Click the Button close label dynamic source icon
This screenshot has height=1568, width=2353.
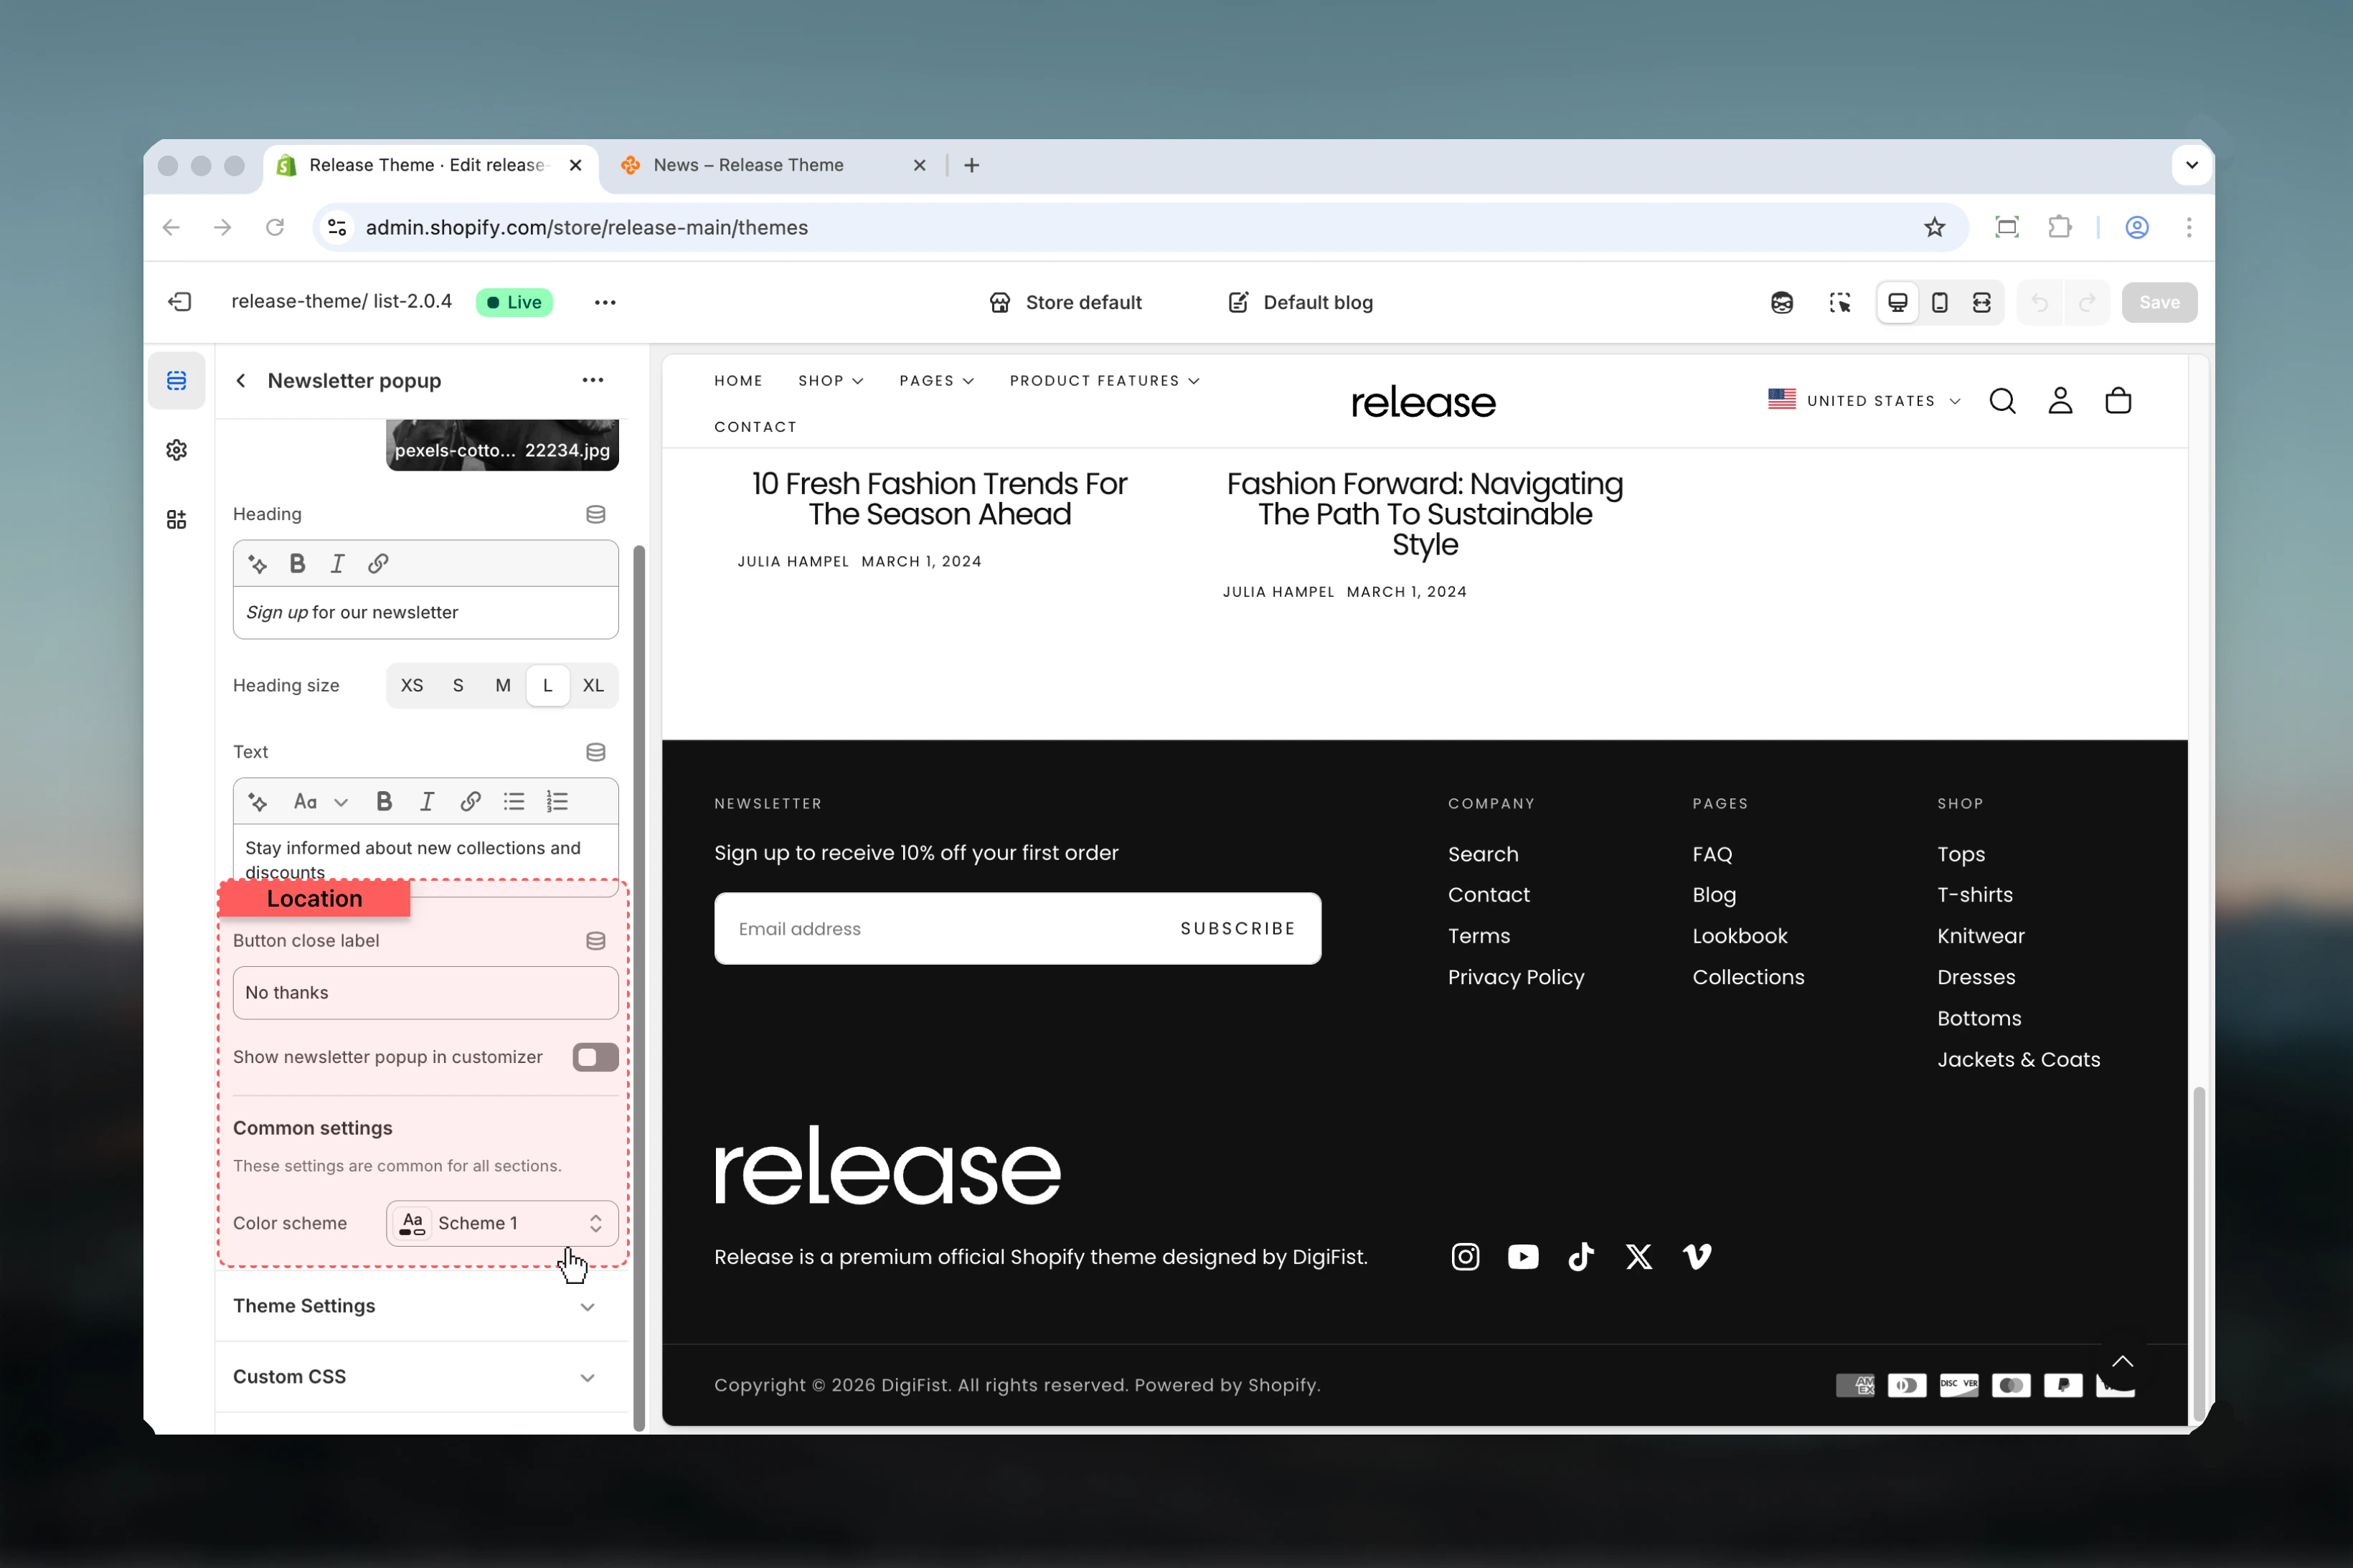[596, 941]
